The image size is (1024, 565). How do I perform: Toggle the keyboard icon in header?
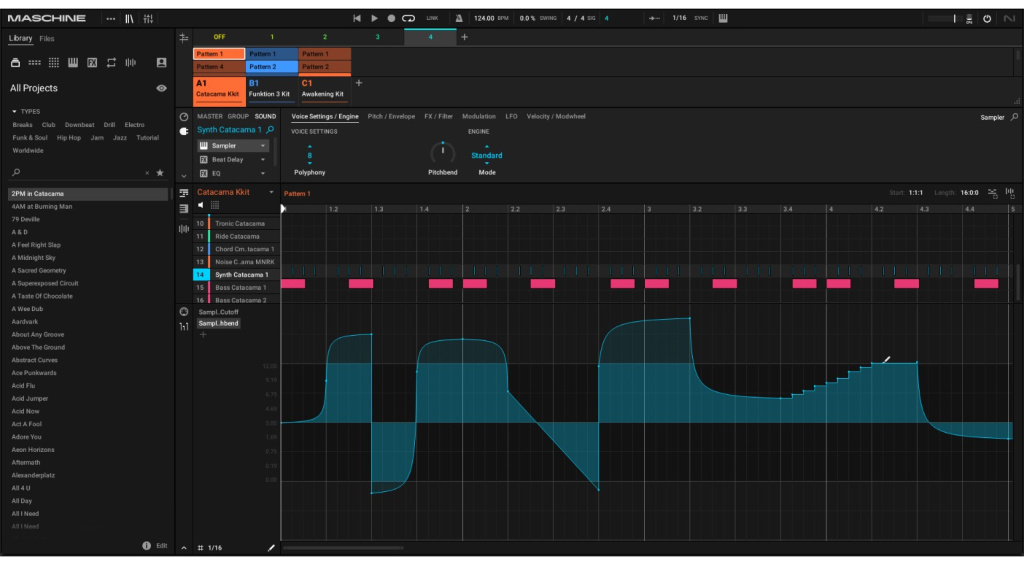[723, 18]
